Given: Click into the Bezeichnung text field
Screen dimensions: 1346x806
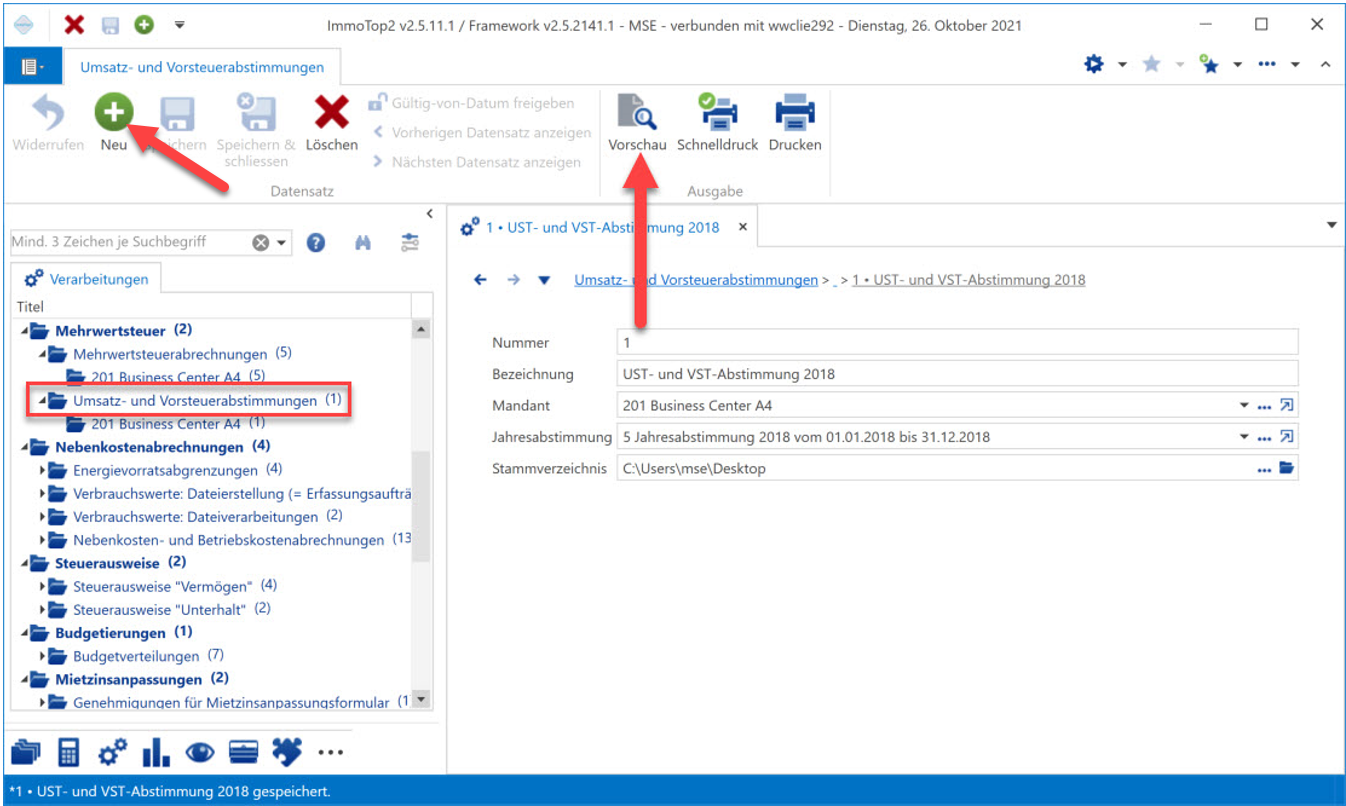Looking at the screenshot, I should 958,374.
